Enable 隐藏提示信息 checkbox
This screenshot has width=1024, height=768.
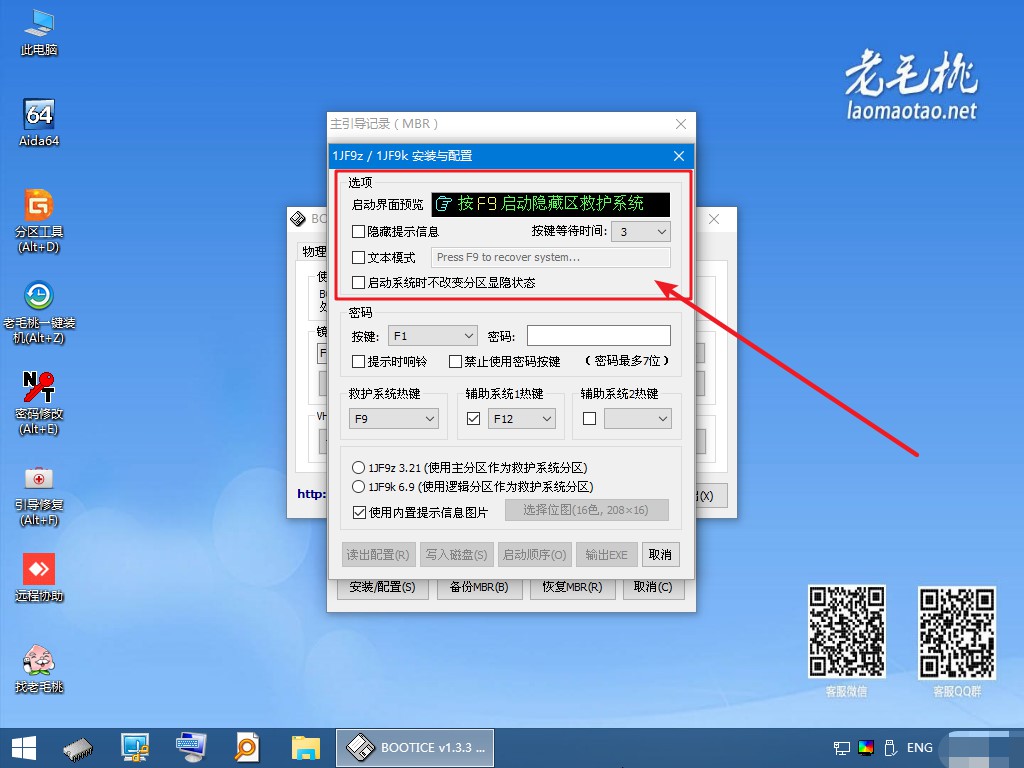coord(358,231)
